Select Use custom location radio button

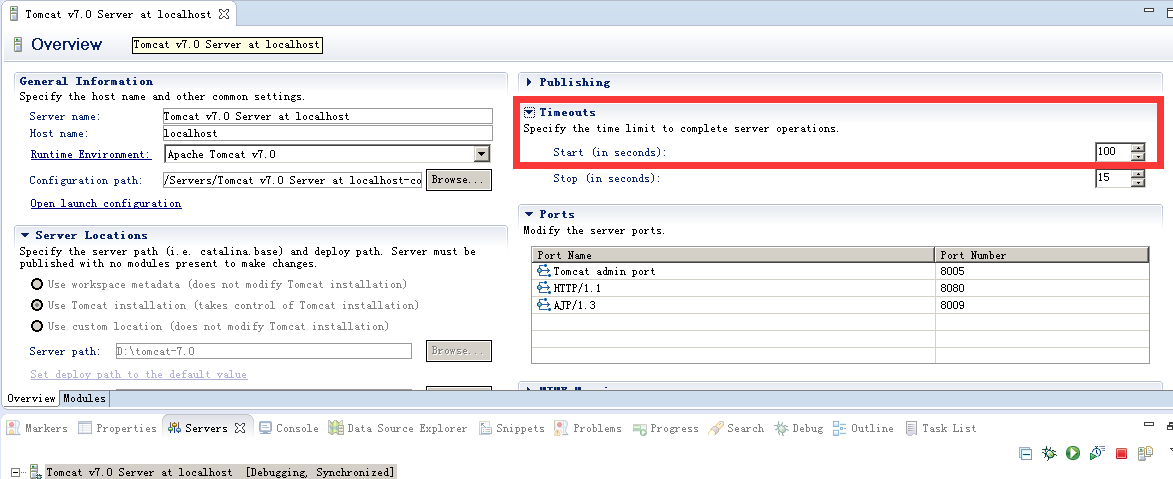[37, 326]
